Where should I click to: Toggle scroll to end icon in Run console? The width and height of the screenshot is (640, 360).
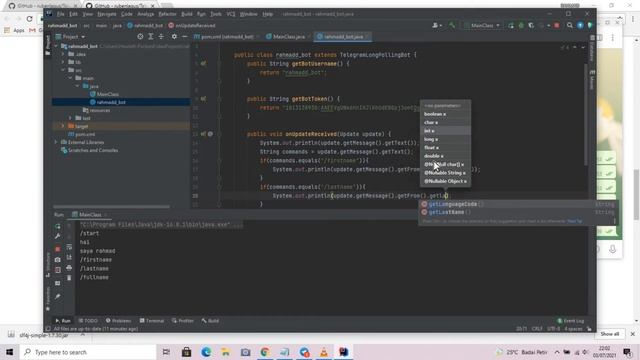[x=69, y=257]
